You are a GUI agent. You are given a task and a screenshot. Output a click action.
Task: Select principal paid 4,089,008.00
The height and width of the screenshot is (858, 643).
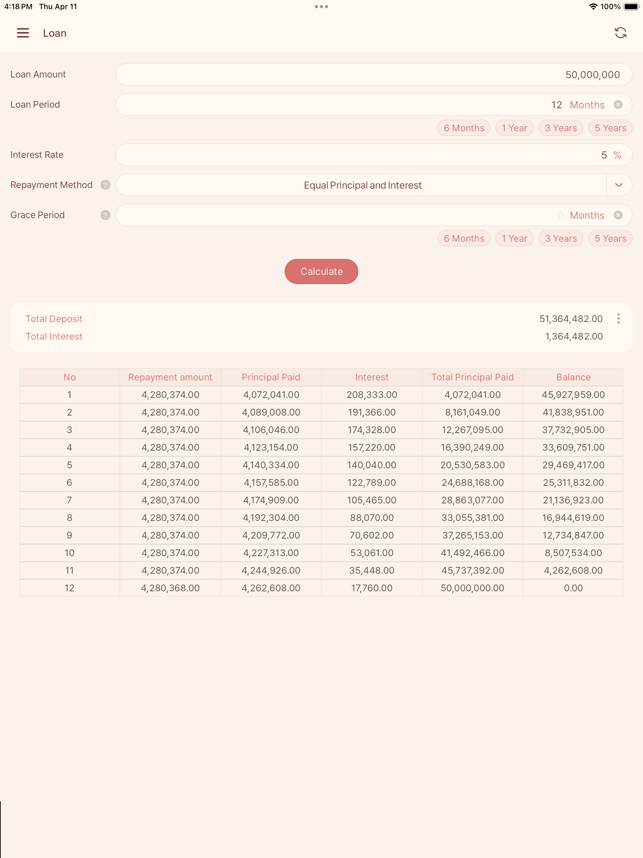tap(271, 412)
